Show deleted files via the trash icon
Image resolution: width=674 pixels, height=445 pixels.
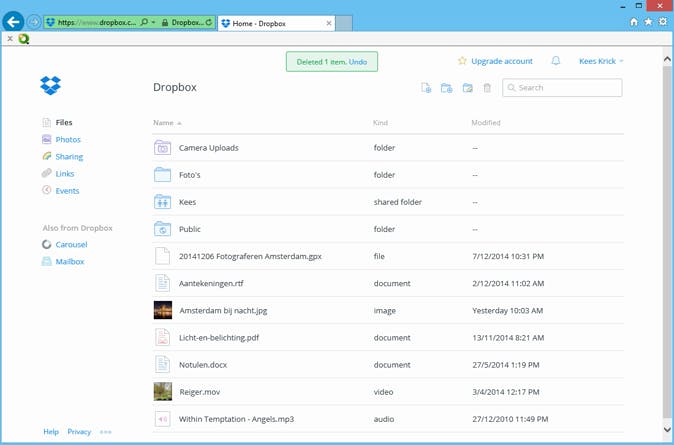(x=487, y=88)
